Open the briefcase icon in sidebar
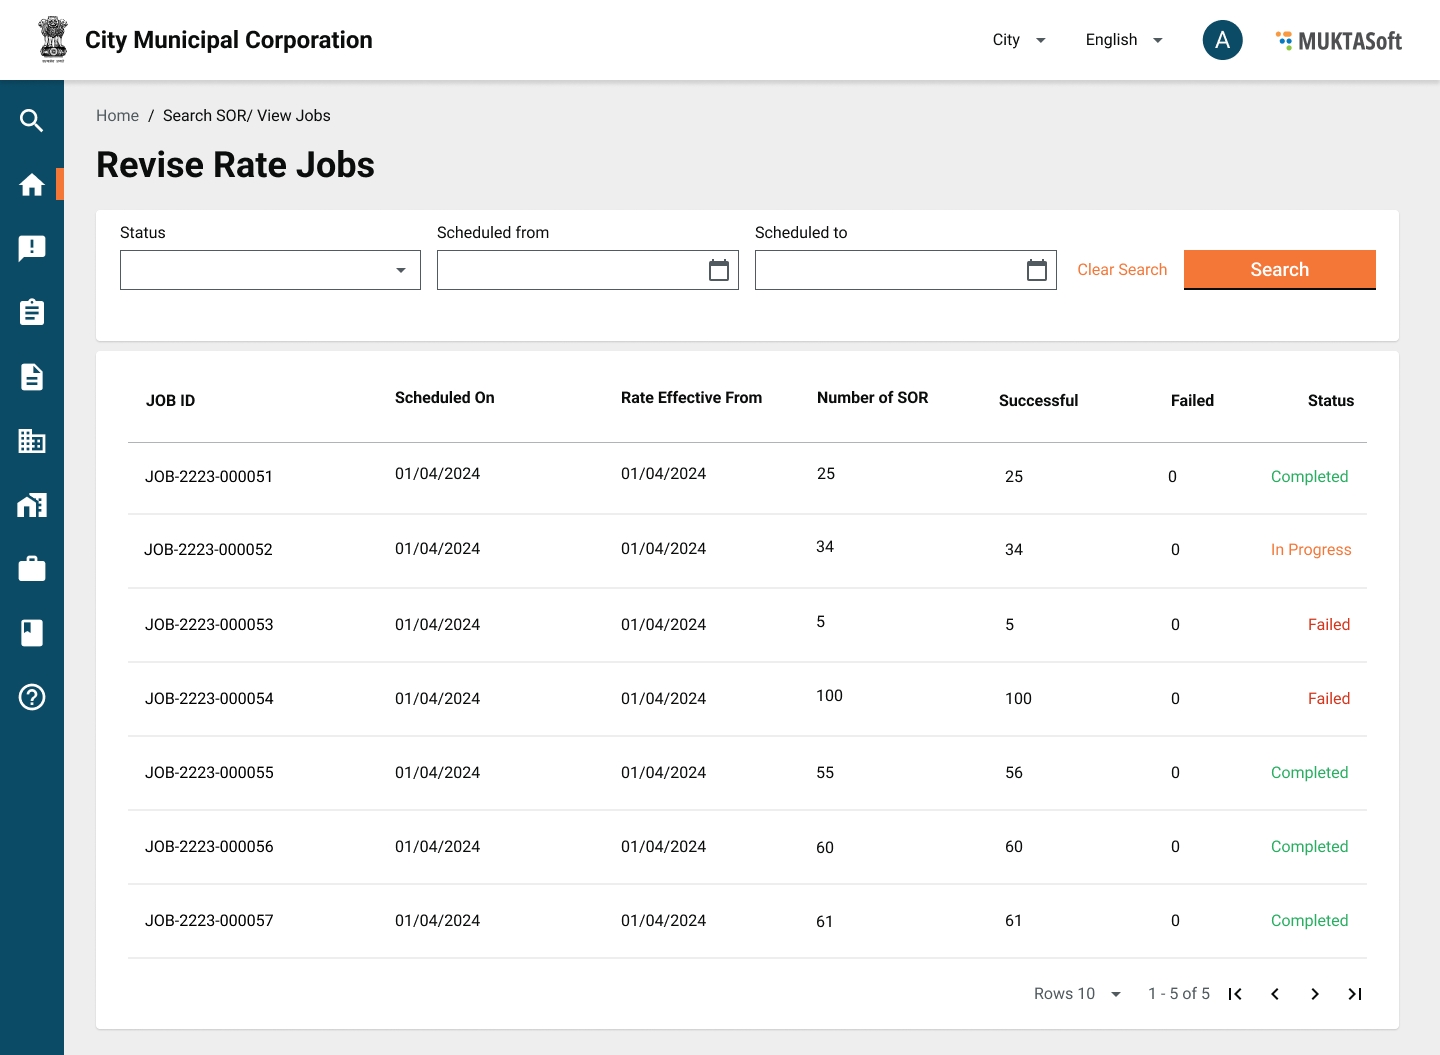The image size is (1440, 1055). [x=32, y=569]
